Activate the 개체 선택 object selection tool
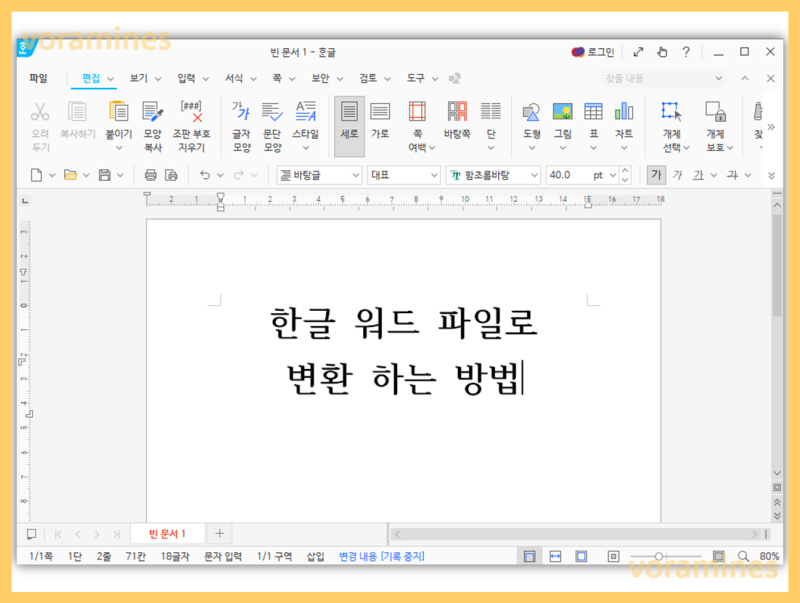This screenshot has height=603, width=800. tap(670, 117)
